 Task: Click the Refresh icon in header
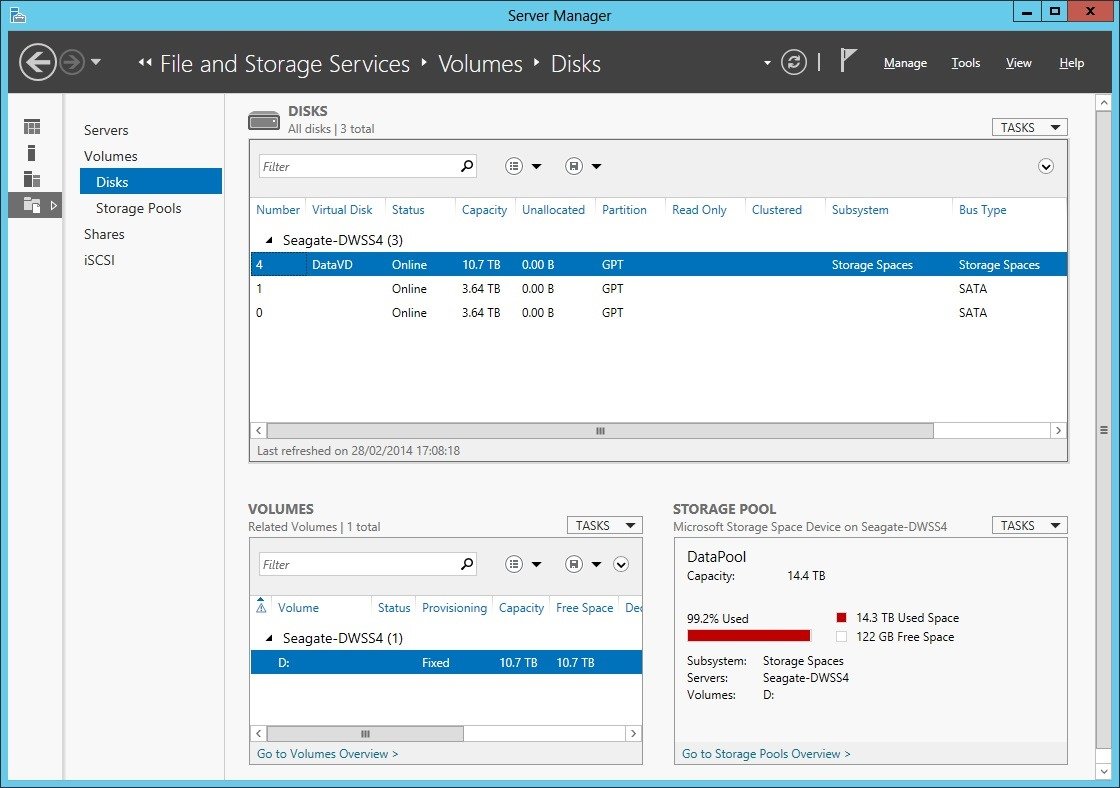794,62
